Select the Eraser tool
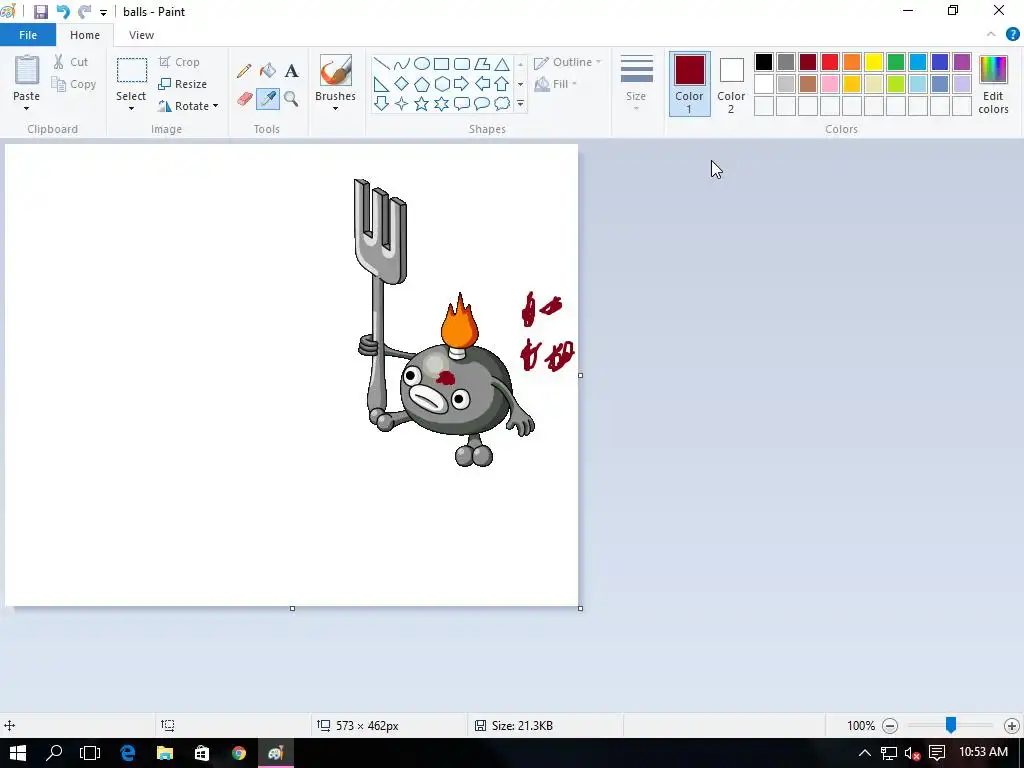This screenshot has width=1024, height=768. coord(244,99)
